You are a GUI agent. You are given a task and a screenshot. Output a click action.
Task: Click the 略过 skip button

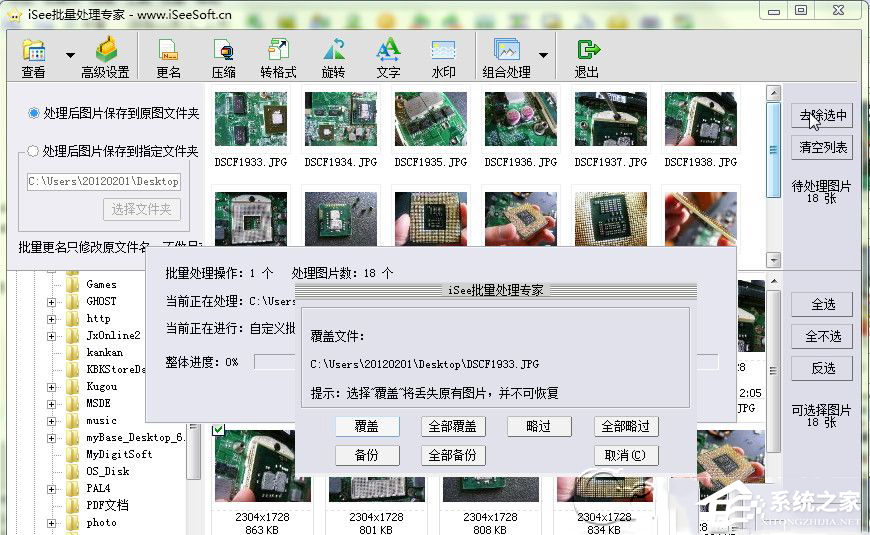point(539,426)
